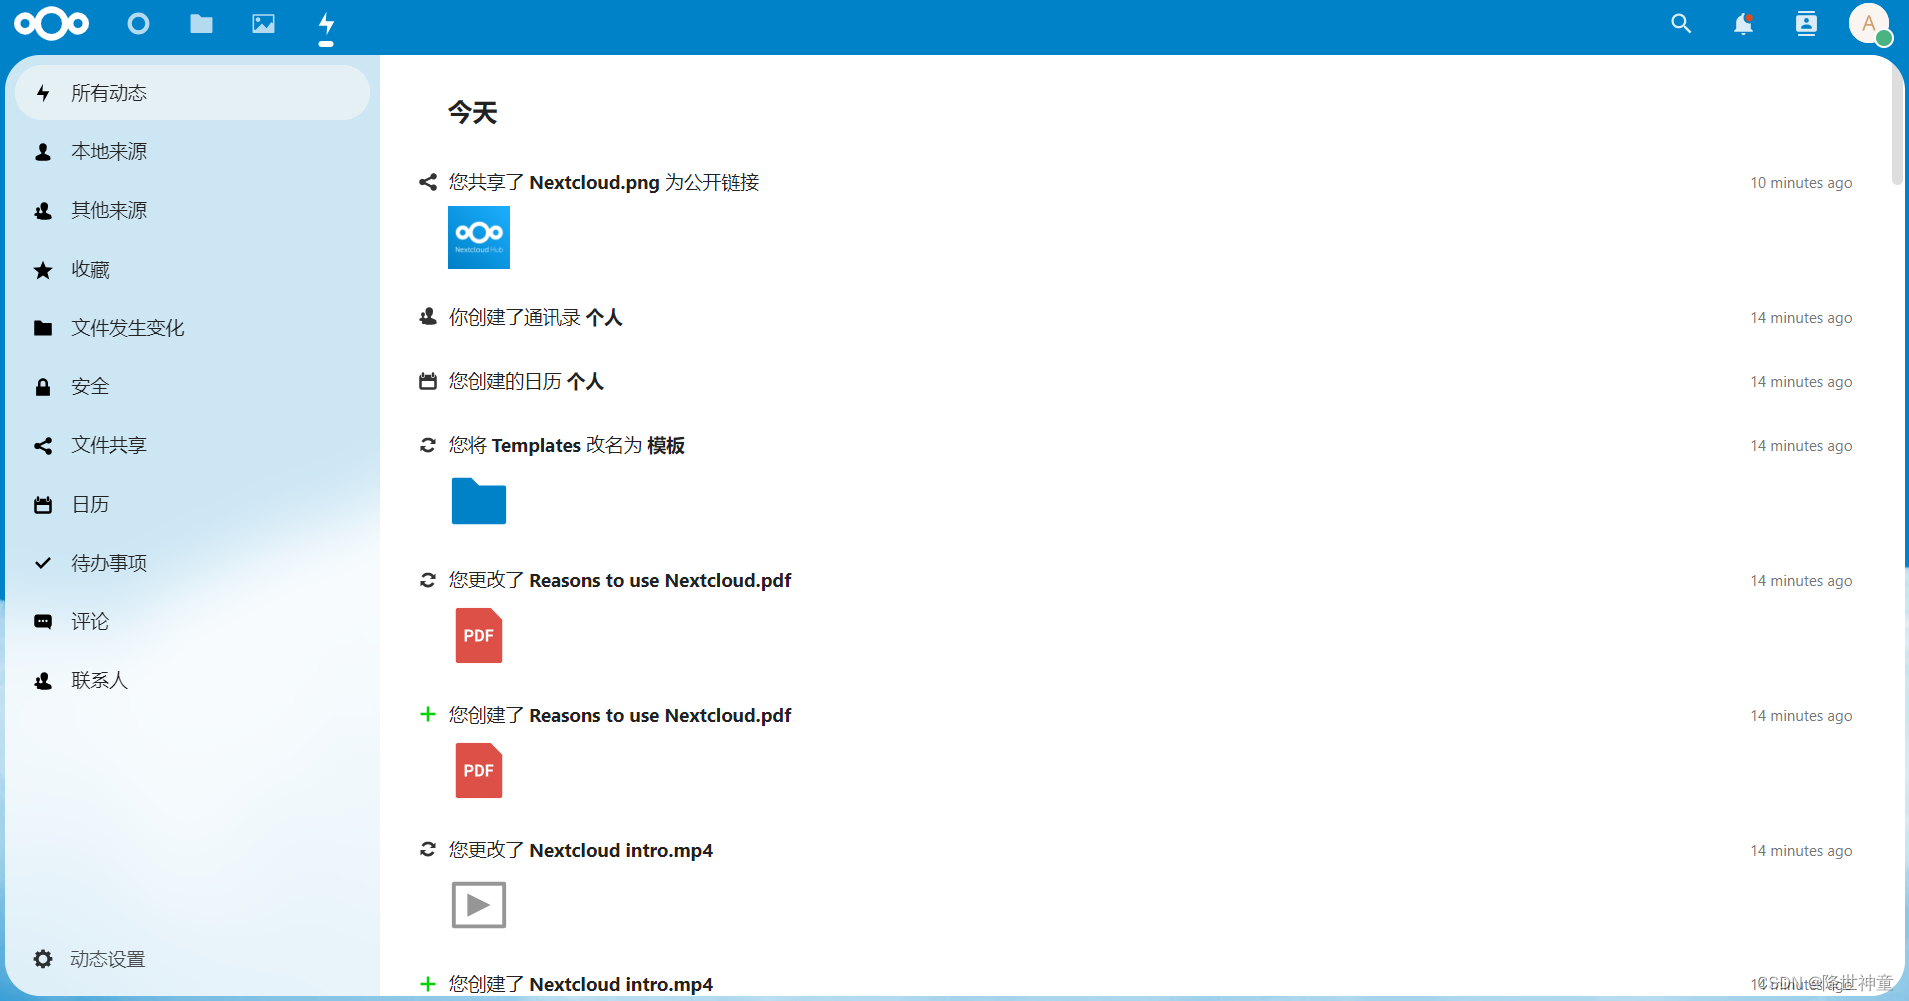Click the 文件共享 share icon in sidebar
The width and height of the screenshot is (1909, 1001).
(43, 446)
